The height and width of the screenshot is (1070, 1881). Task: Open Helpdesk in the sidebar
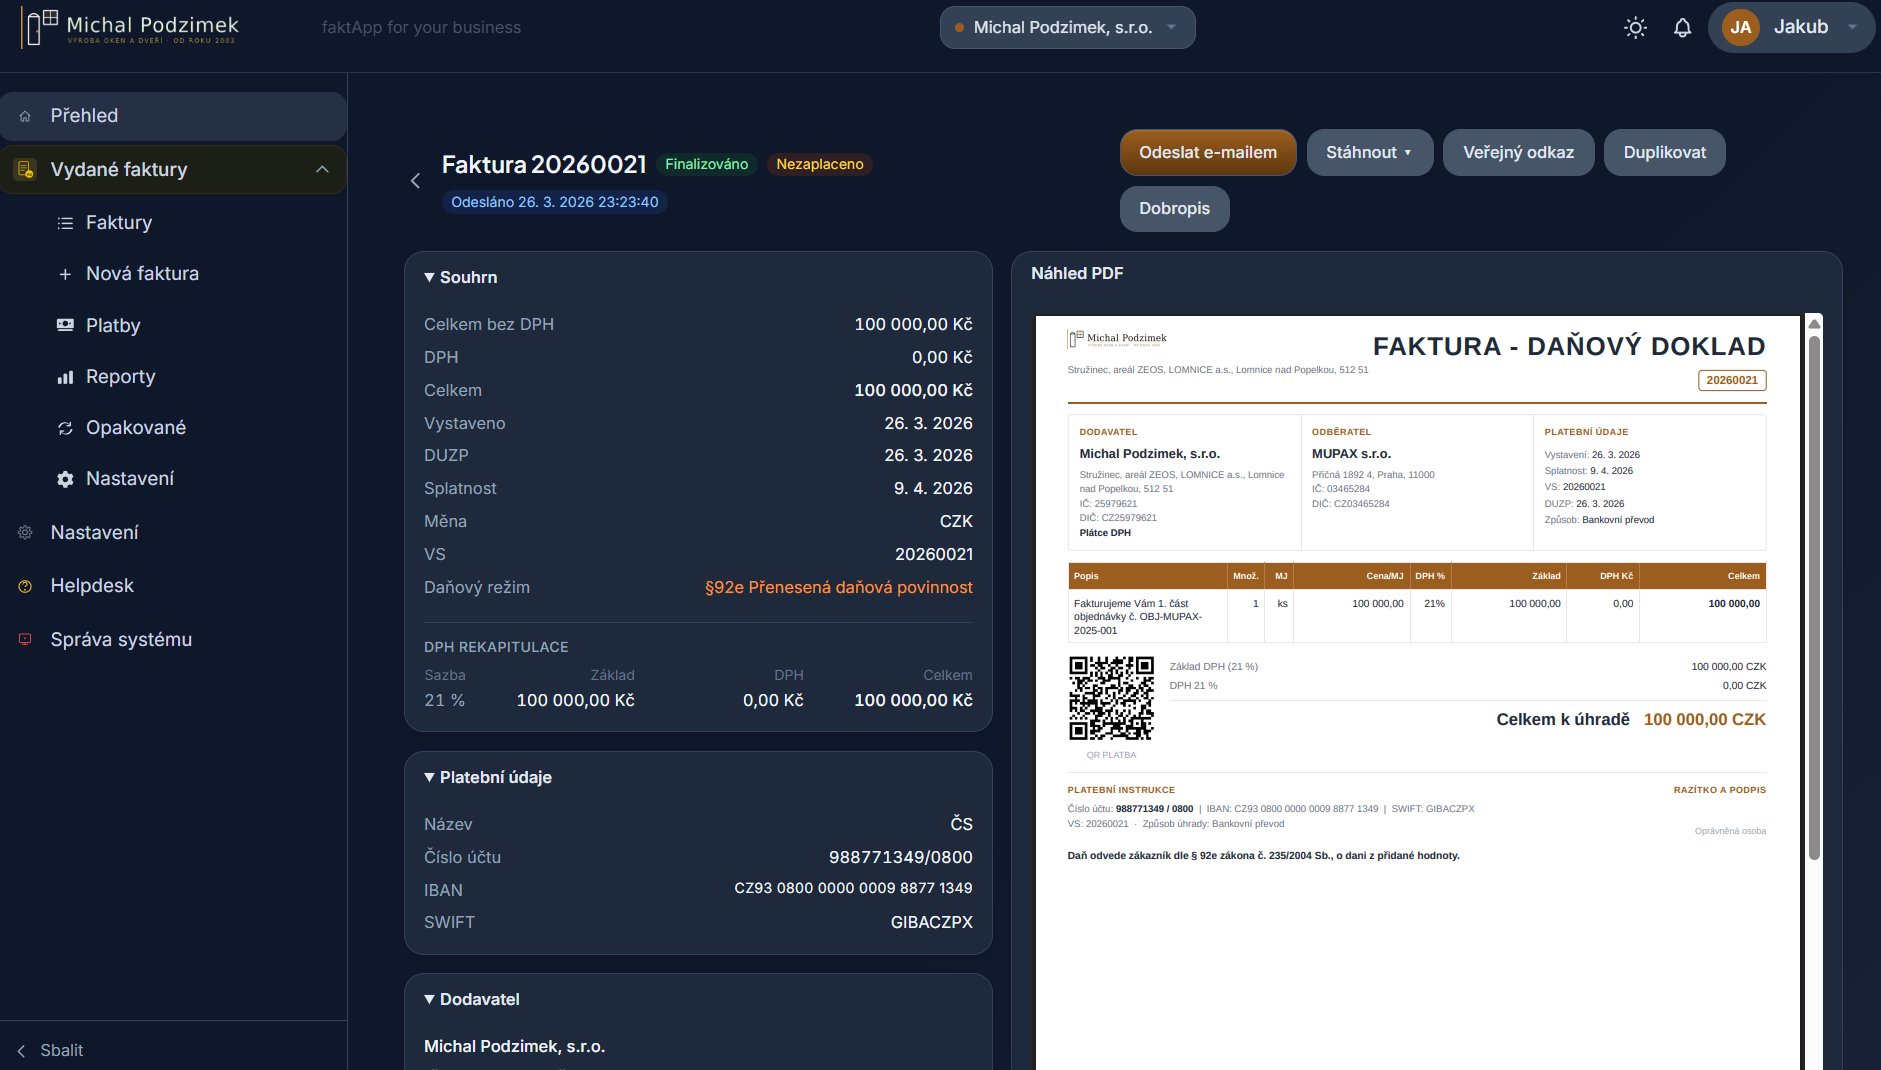[x=92, y=585]
